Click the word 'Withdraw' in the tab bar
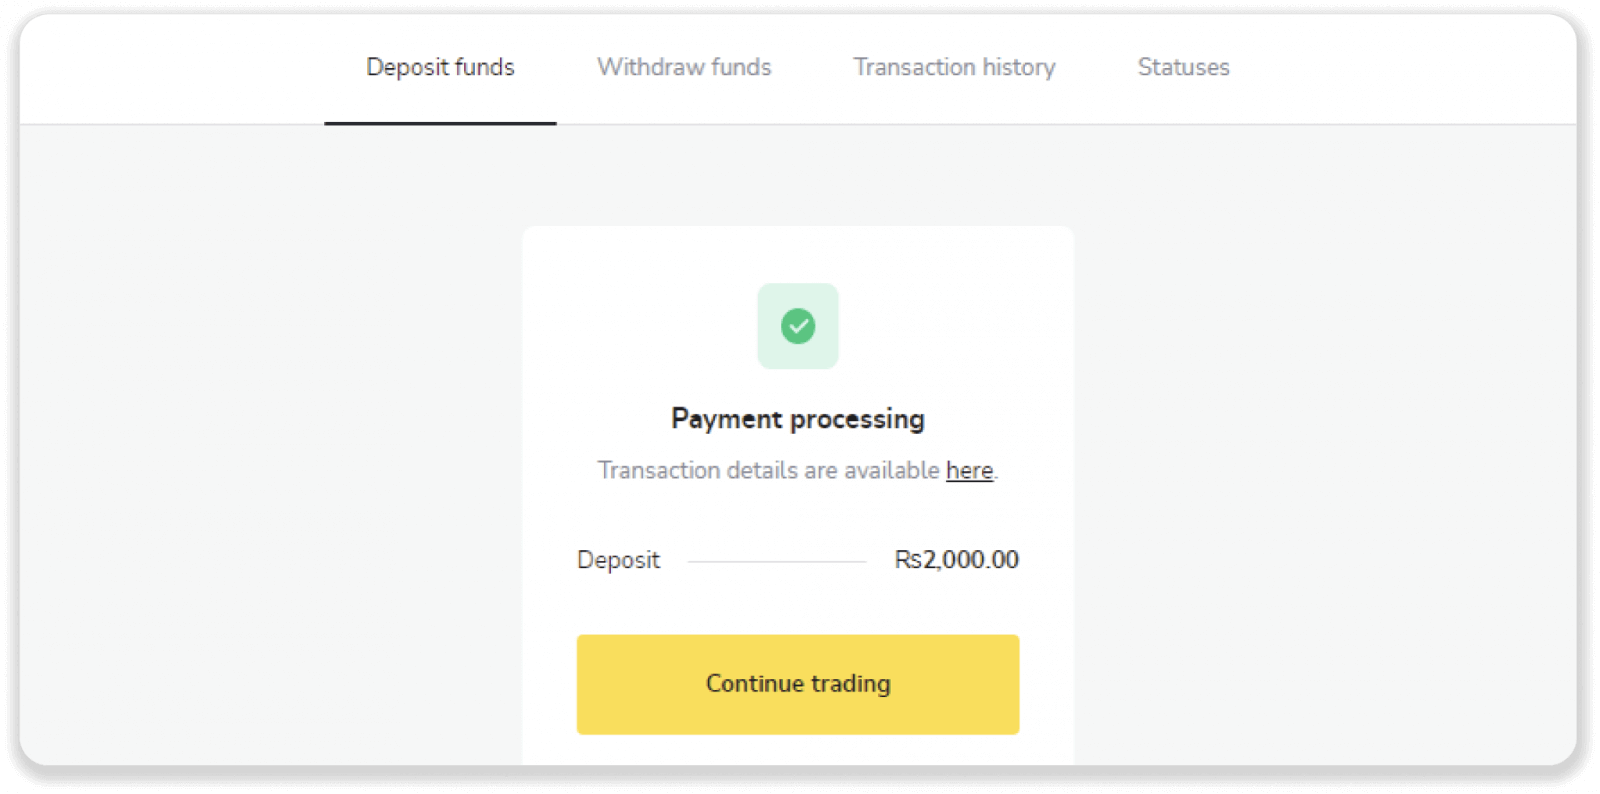Image resolution: width=1600 pixels, height=794 pixels. (x=651, y=67)
